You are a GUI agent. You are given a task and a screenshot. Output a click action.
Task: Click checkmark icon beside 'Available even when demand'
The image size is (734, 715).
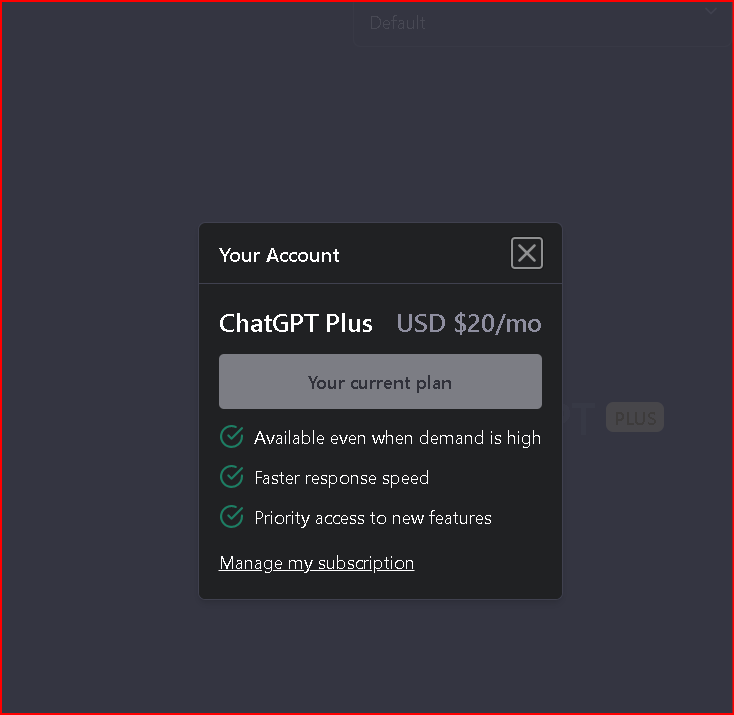232,437
